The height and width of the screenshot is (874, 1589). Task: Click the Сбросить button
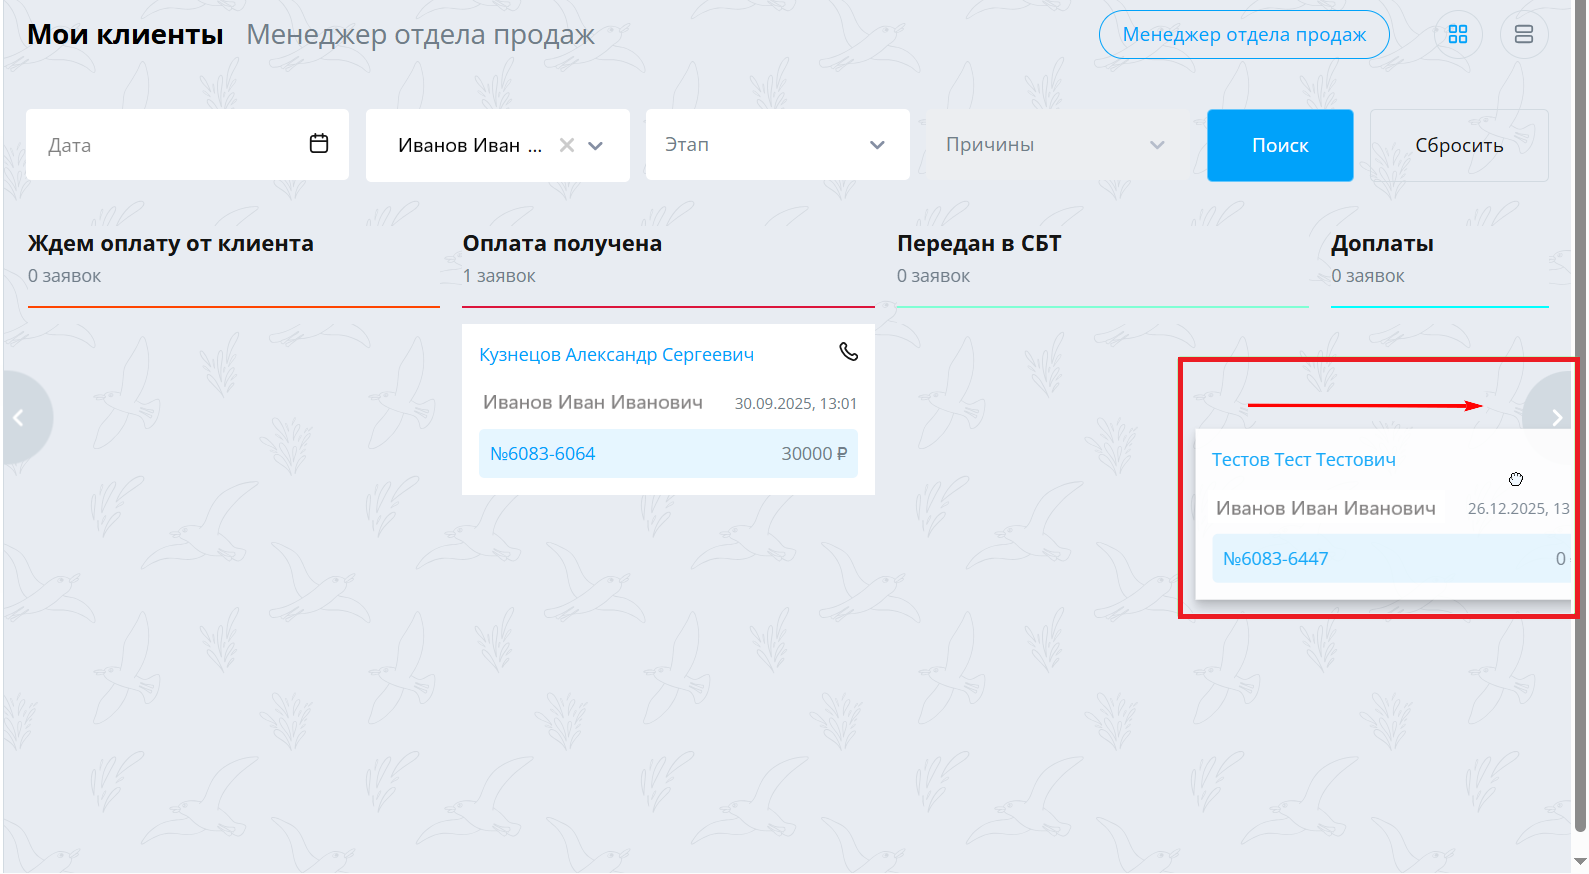click(x=1459, y=145)
